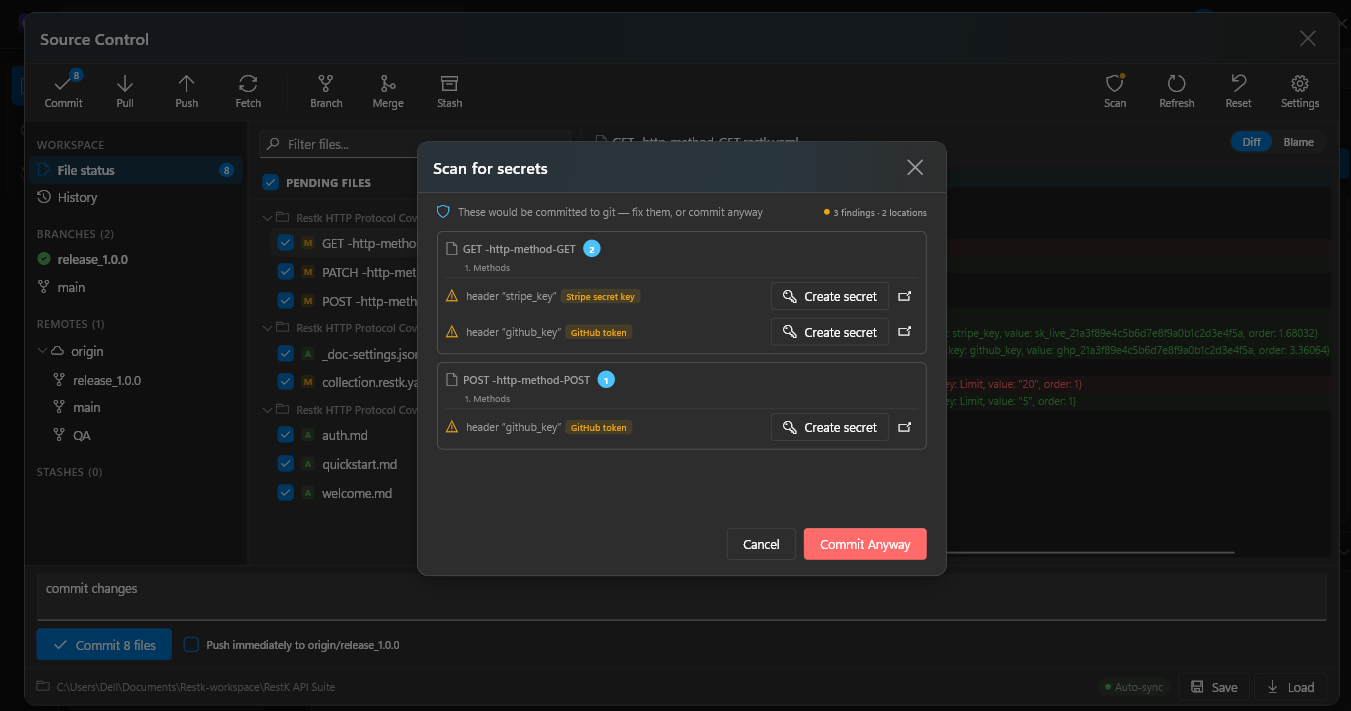This screenshot has height=711, width=1351.
Task: Click the Commit Anyway button
Action: [865, 544]
